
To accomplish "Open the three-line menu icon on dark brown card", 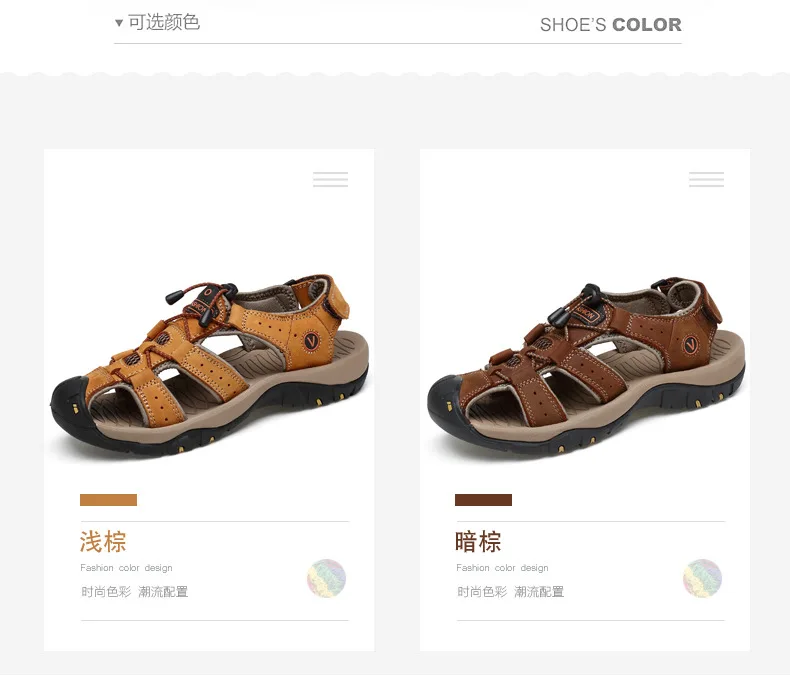I will tap(706, 179).
